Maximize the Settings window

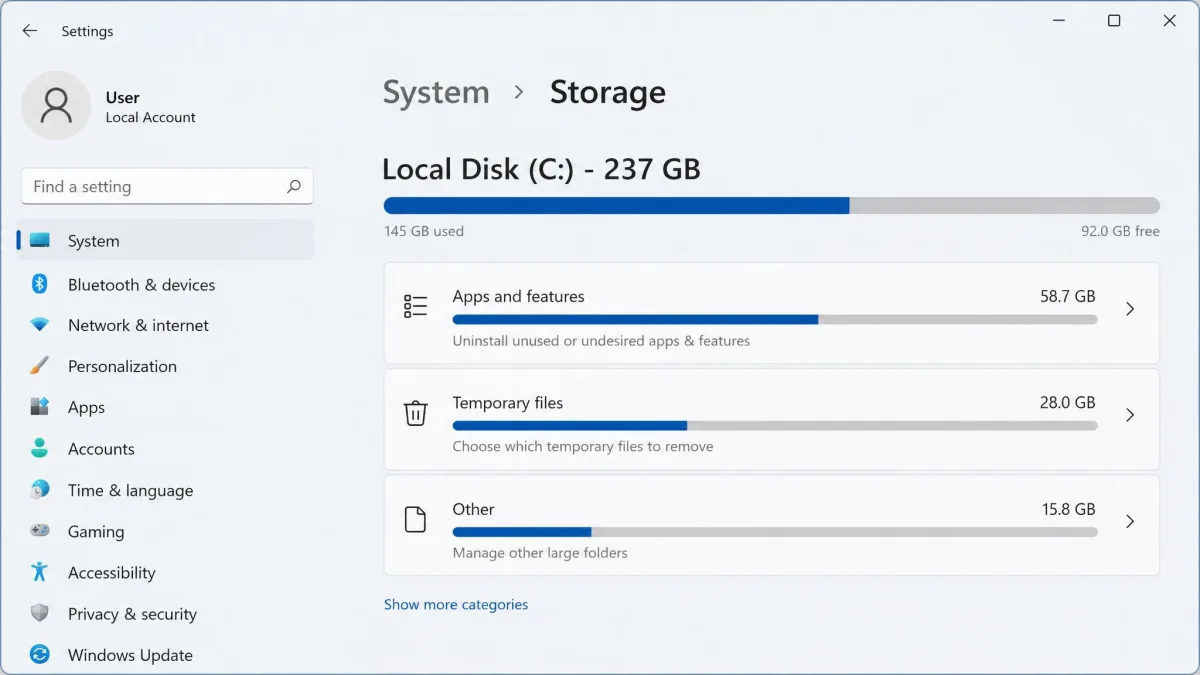pyautogui.click(x=1114, y=21)
